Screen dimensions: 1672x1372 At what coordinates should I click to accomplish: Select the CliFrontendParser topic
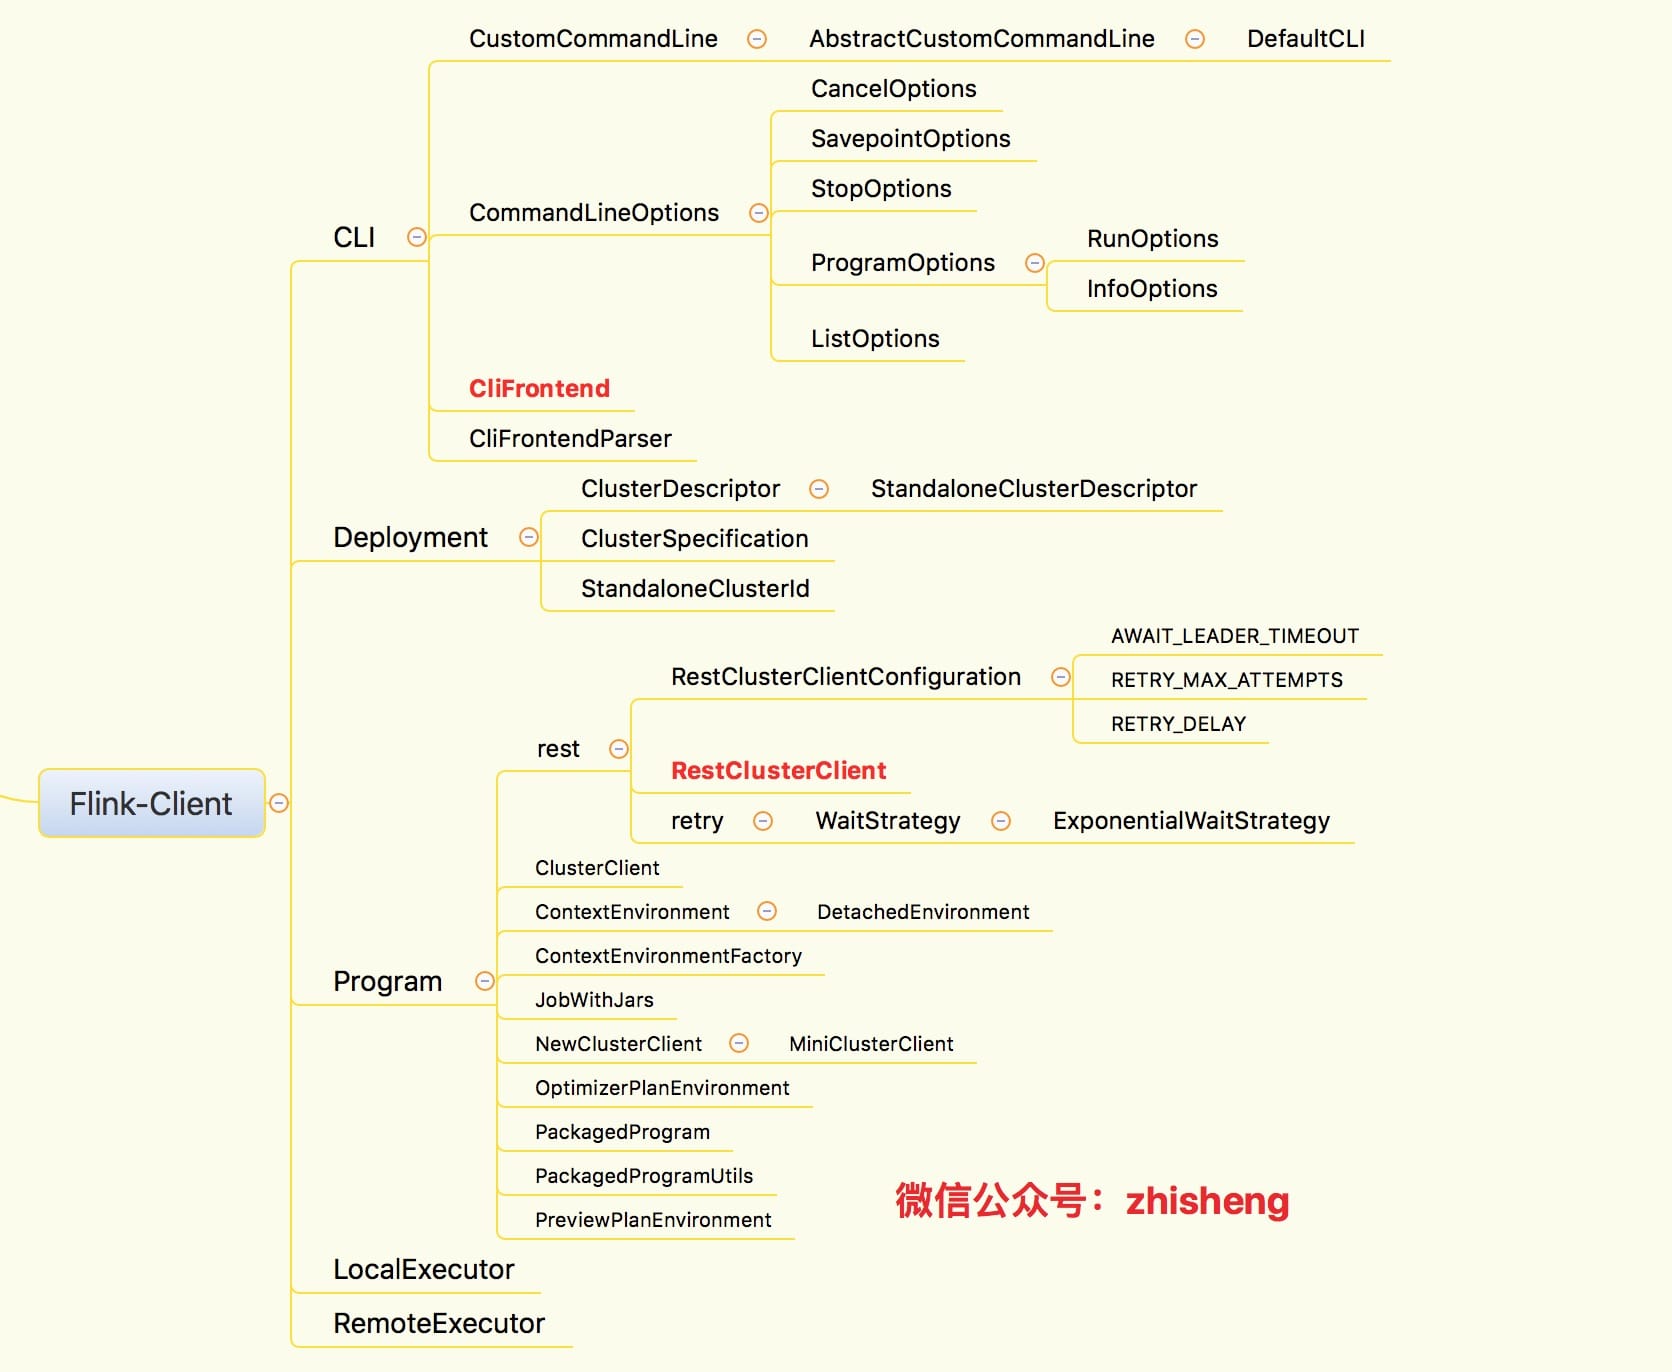click(570, 439)
